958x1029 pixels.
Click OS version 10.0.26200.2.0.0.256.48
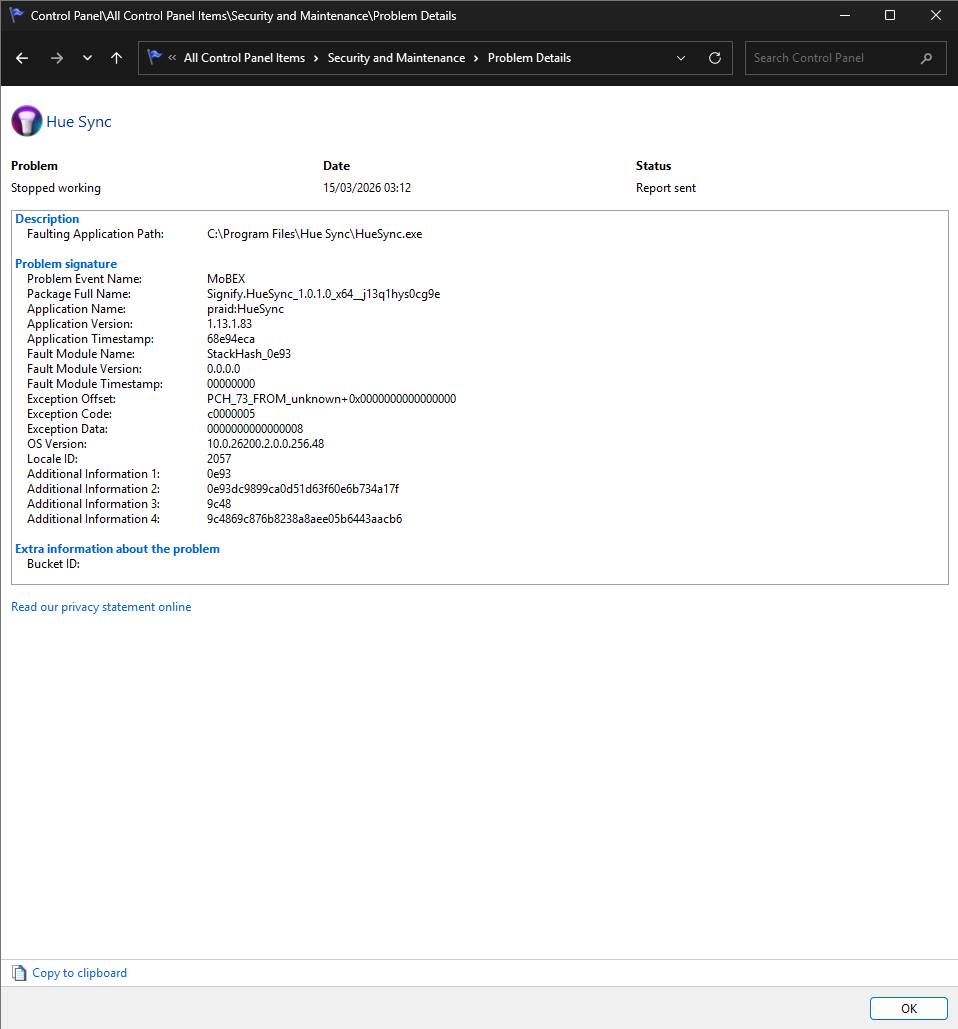click(265, 444)
